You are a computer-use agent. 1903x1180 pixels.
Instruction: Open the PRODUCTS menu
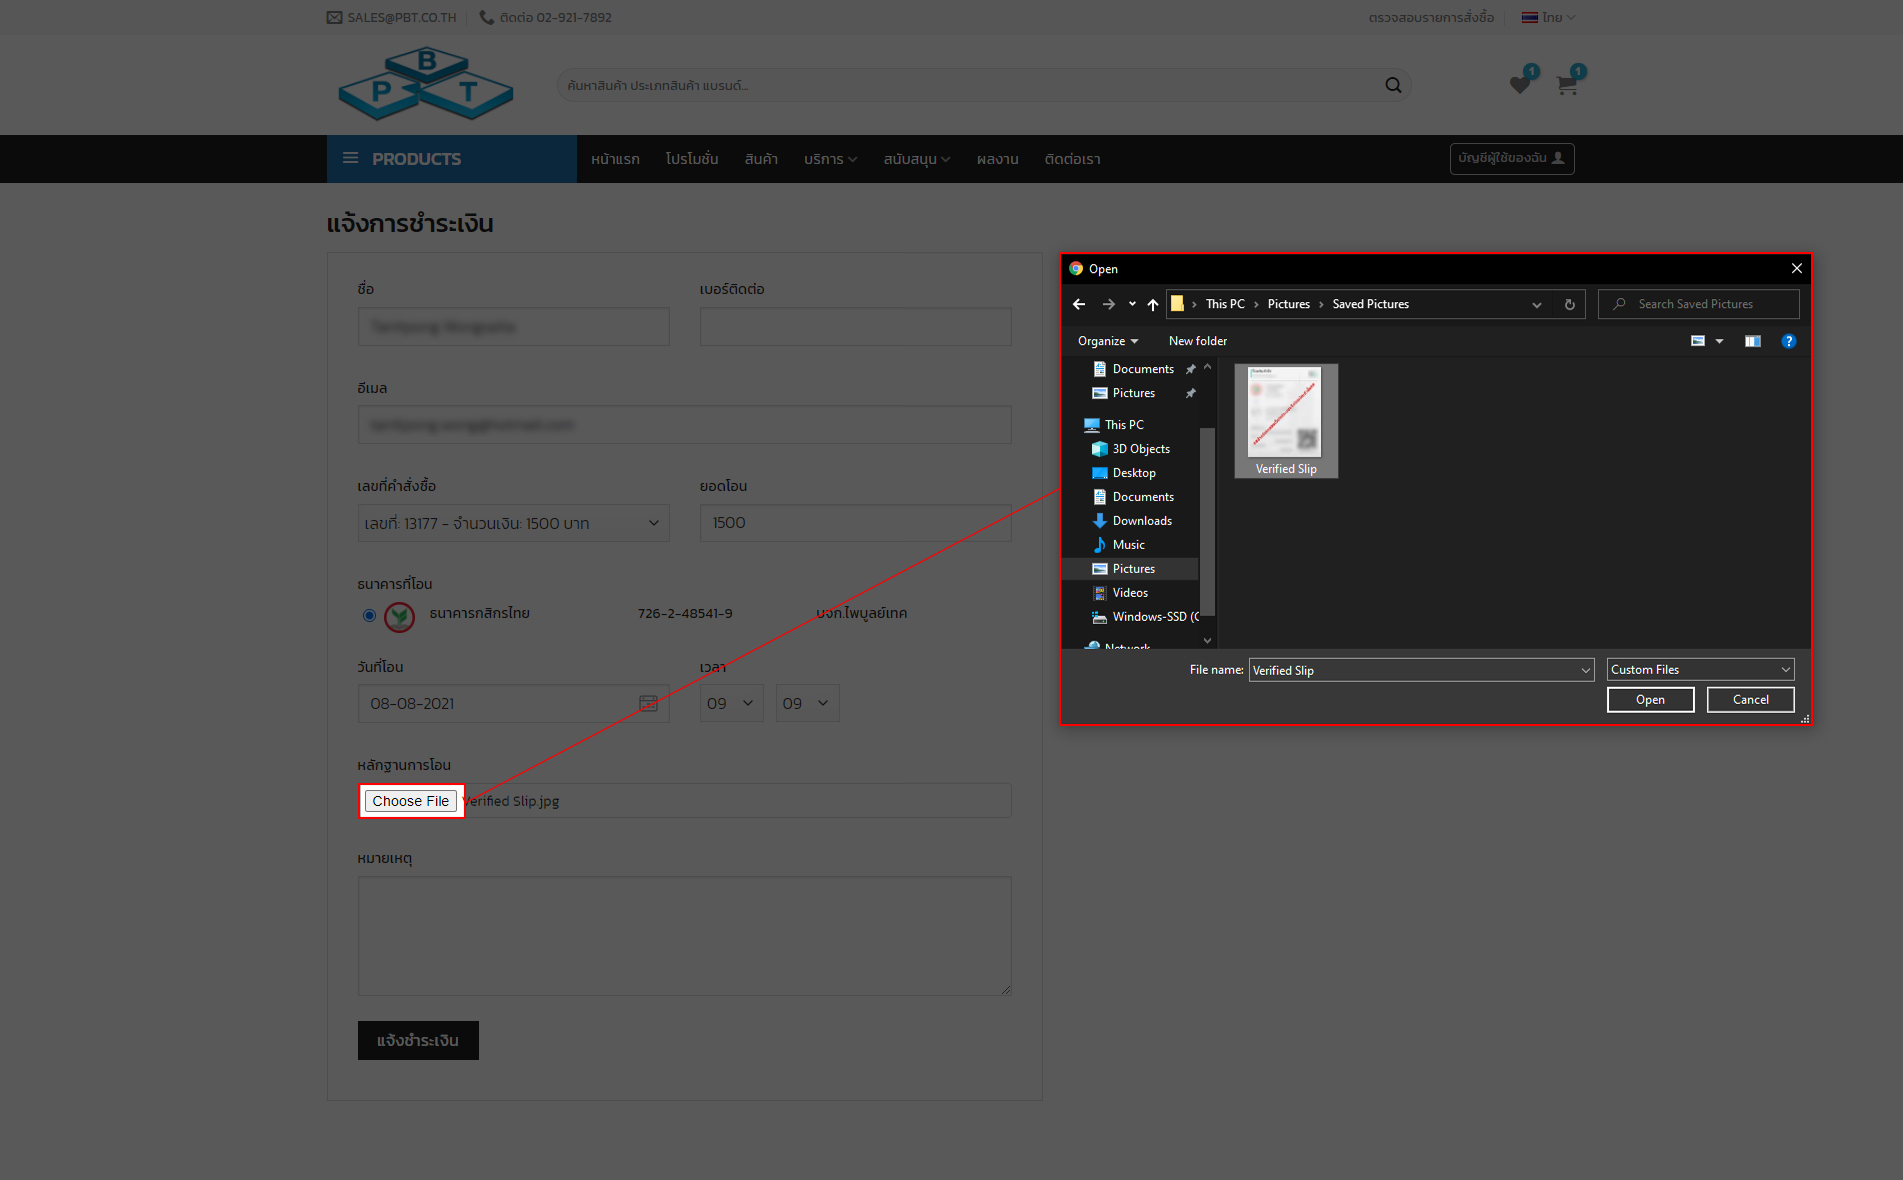(452, 159)
